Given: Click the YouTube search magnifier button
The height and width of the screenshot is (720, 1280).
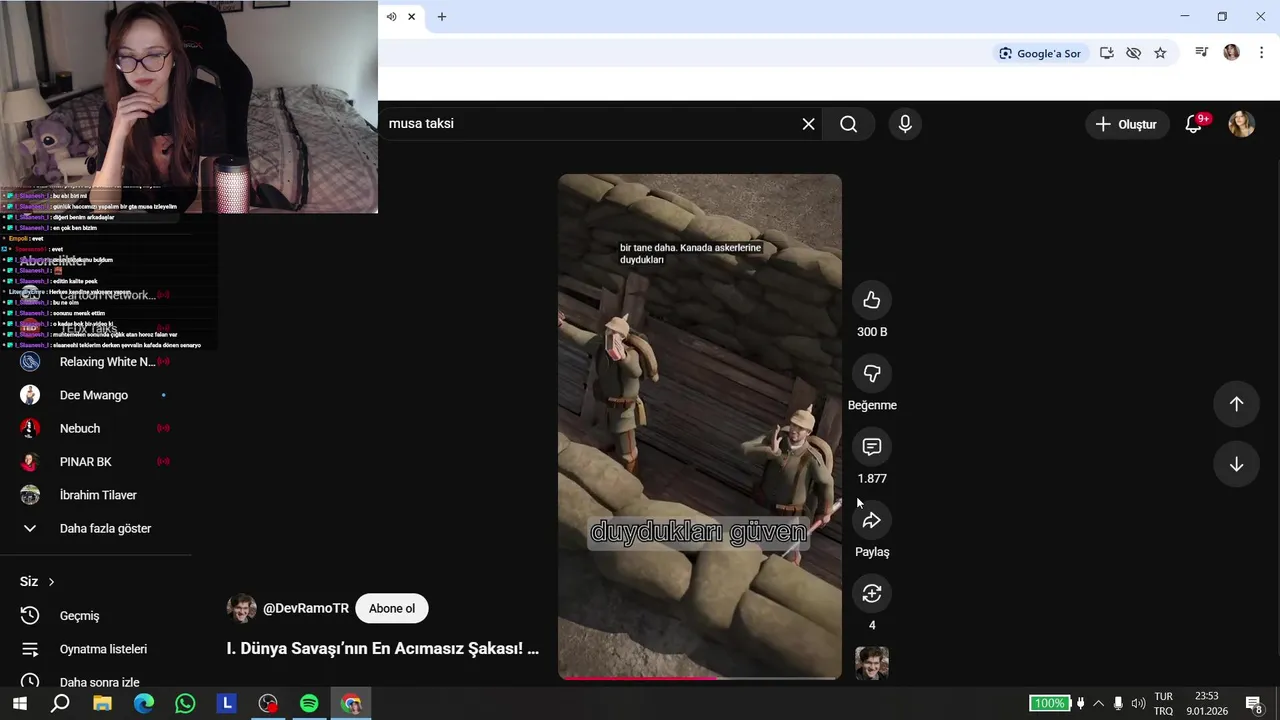Looking at the screenshot, I should click(x=849, y=124).
